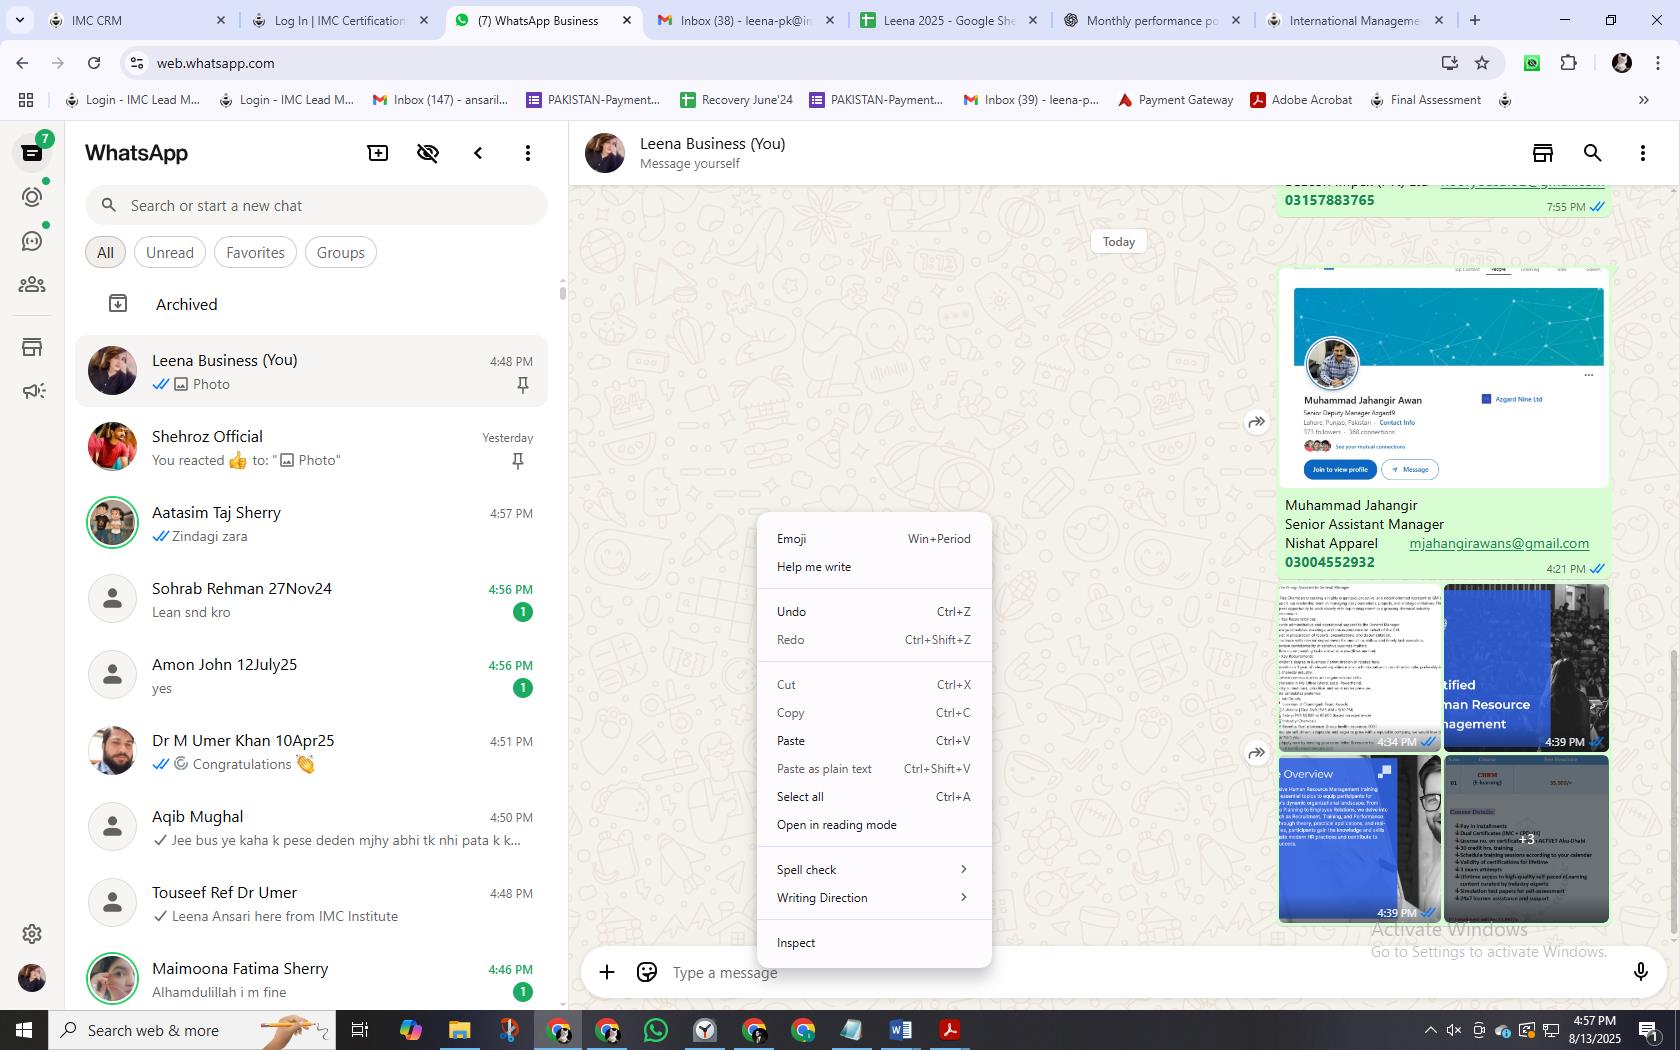This screenshot has height=1050, width=1680.
Task: Click the attach plus icon in message bar
Action: 607,972
